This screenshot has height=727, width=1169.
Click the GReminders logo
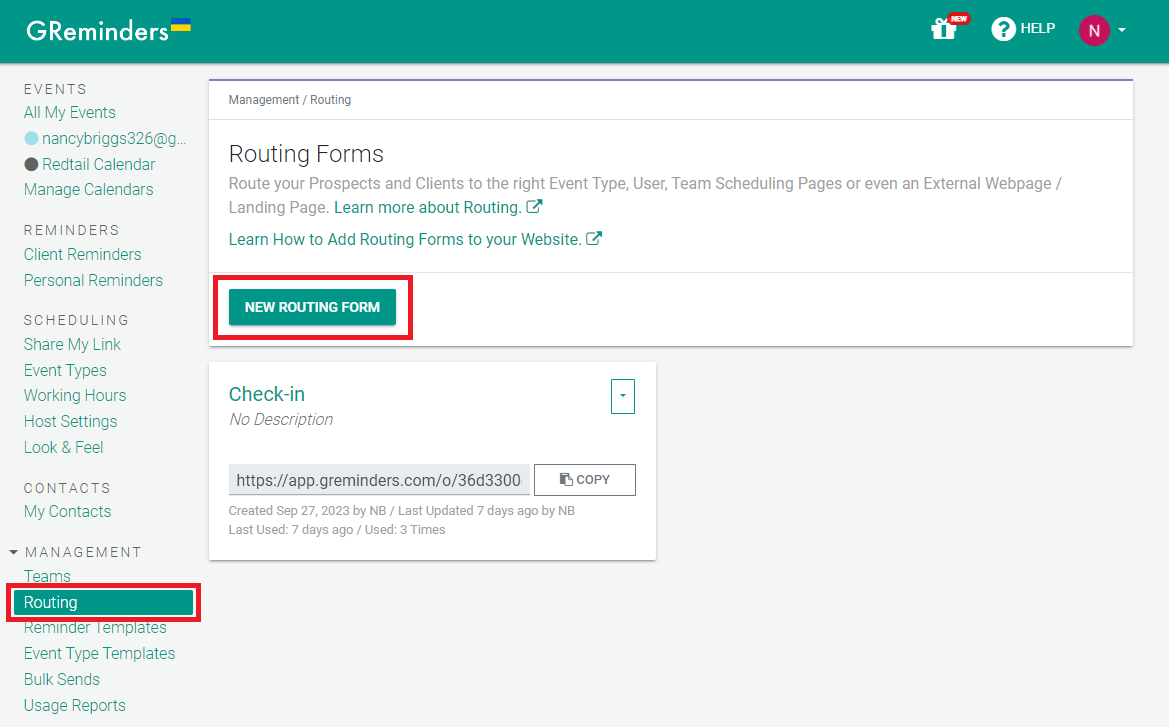tap(95, 31)
